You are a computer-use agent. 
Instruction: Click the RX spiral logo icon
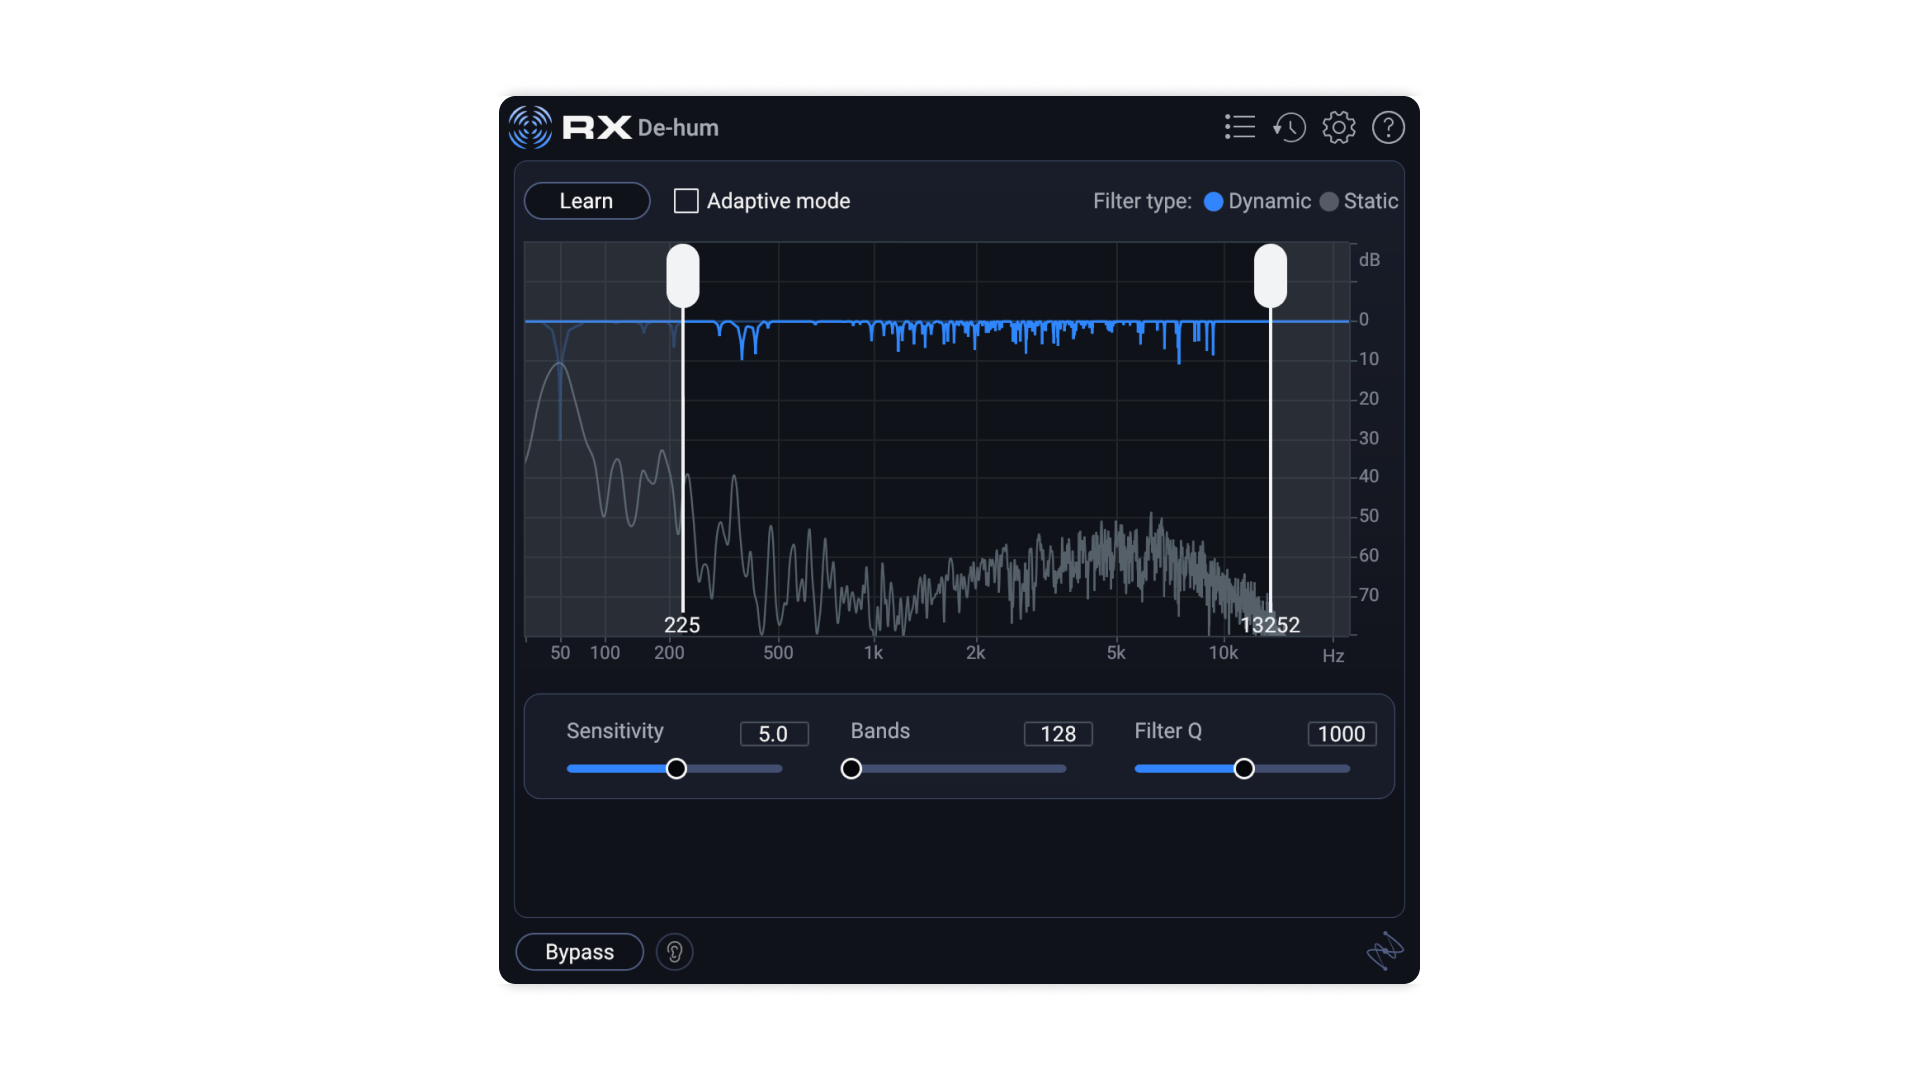pyautogui.click(x=530, y=127)
